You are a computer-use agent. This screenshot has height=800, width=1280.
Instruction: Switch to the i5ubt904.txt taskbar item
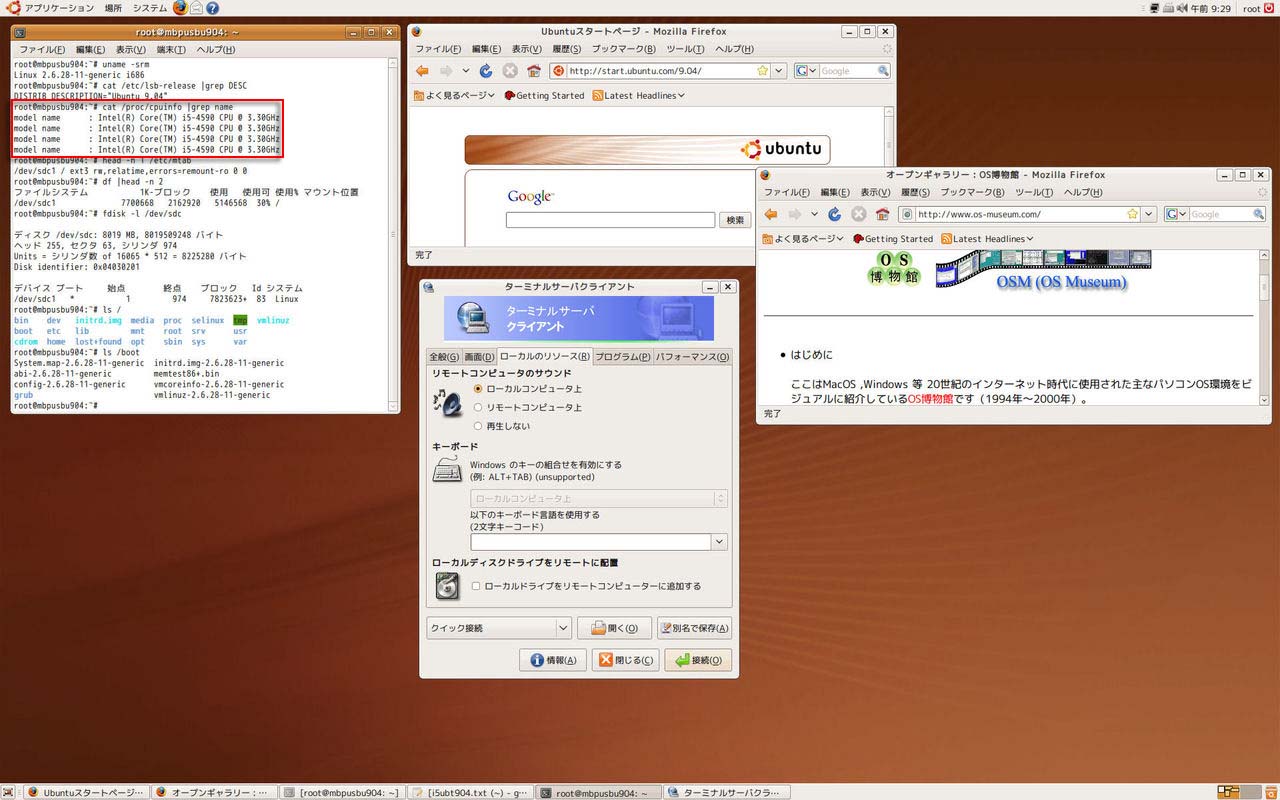(x=471, y=792)
